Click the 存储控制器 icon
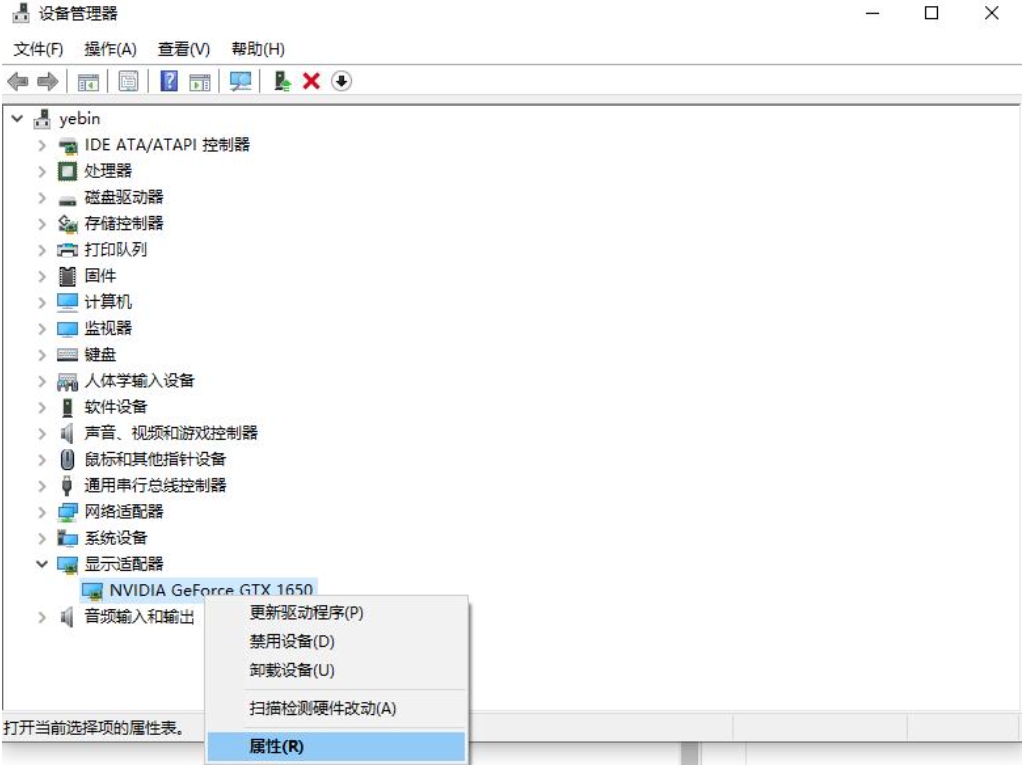 (67, 224)
